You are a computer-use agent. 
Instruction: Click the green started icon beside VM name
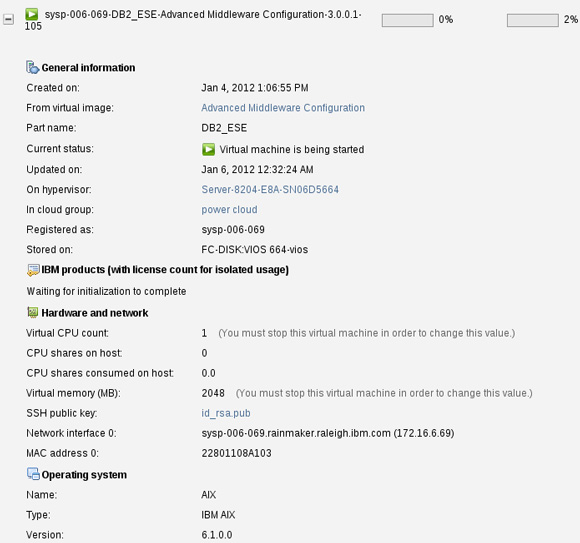32,14
